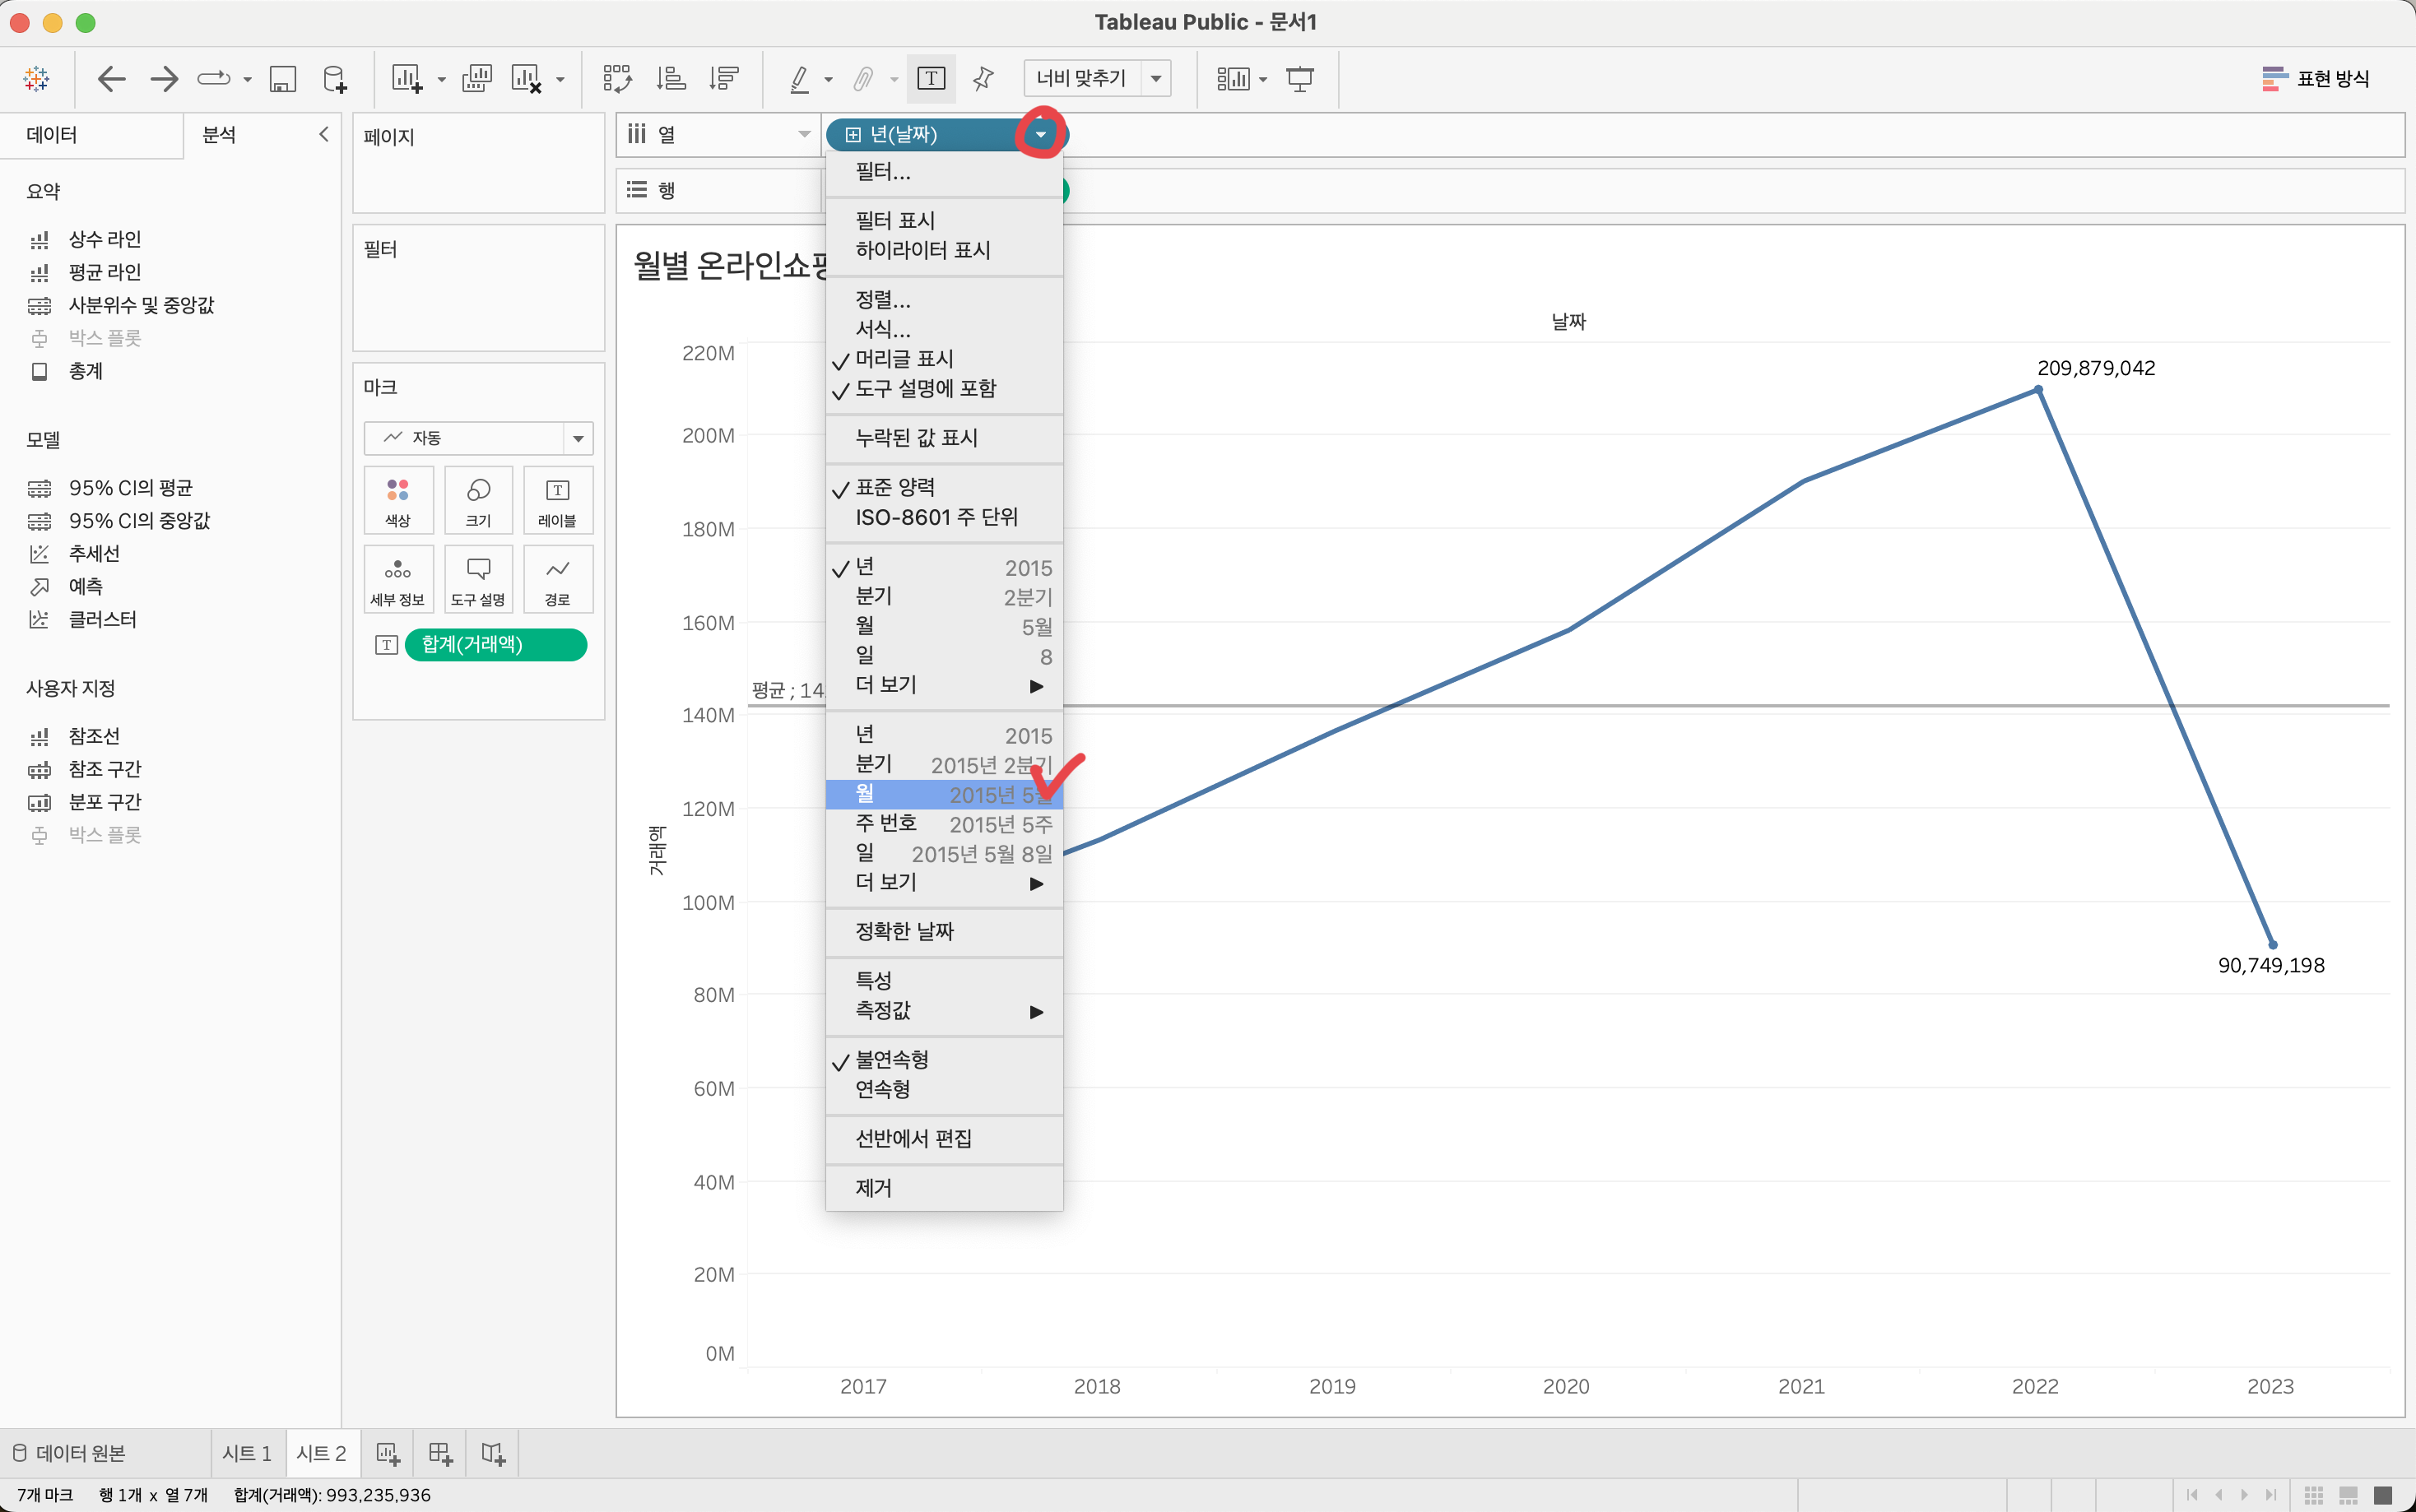This screenshot has height=1512, width=2416.
Task: Toggle 도구 설명에 포함 menu option
Action: click(x=925, y=389)
